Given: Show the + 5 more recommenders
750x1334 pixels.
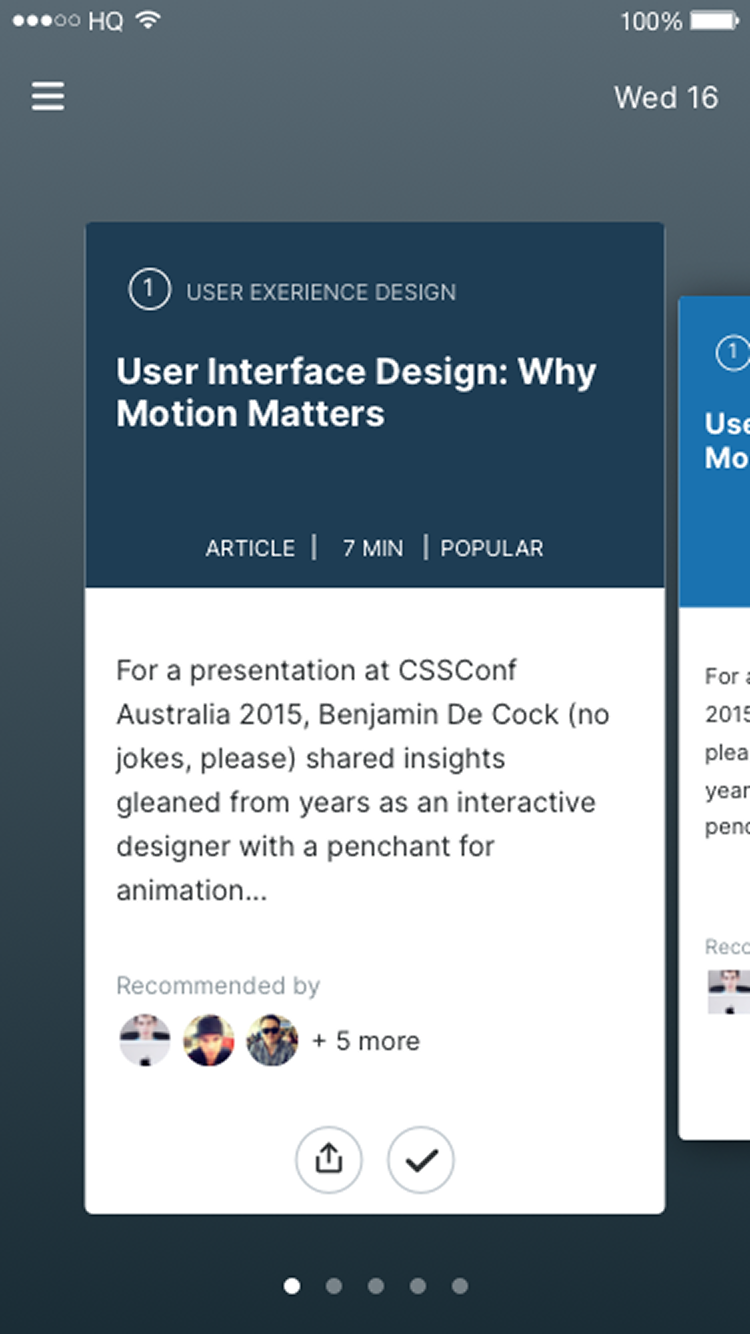Looking at the screenshot, I should click(366, 1041).
